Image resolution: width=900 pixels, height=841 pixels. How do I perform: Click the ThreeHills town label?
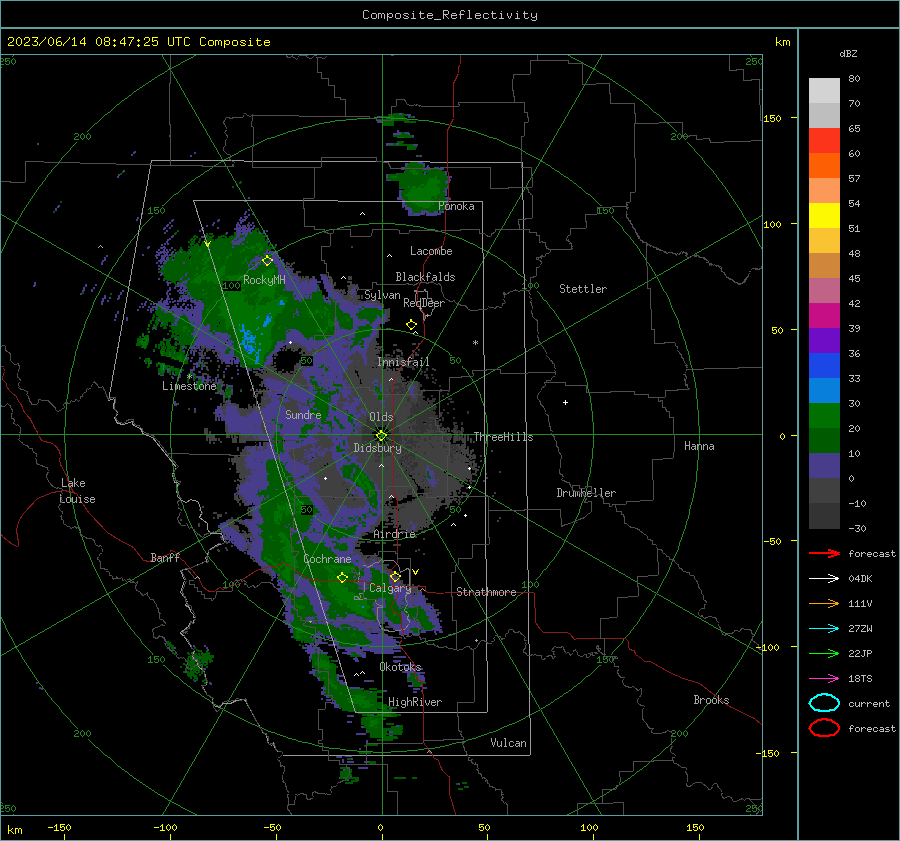tap(503, 437)
